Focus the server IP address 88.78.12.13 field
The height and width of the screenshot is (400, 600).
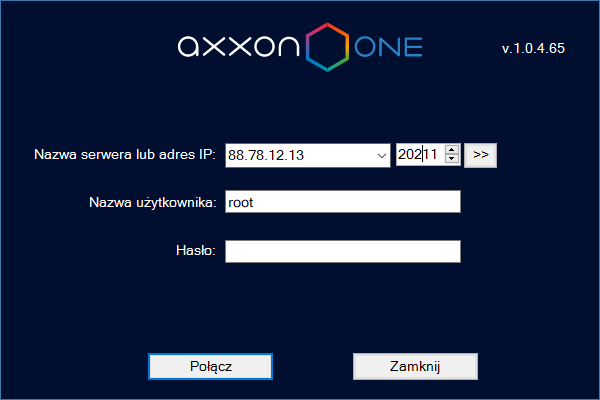[x=300, y=155]
